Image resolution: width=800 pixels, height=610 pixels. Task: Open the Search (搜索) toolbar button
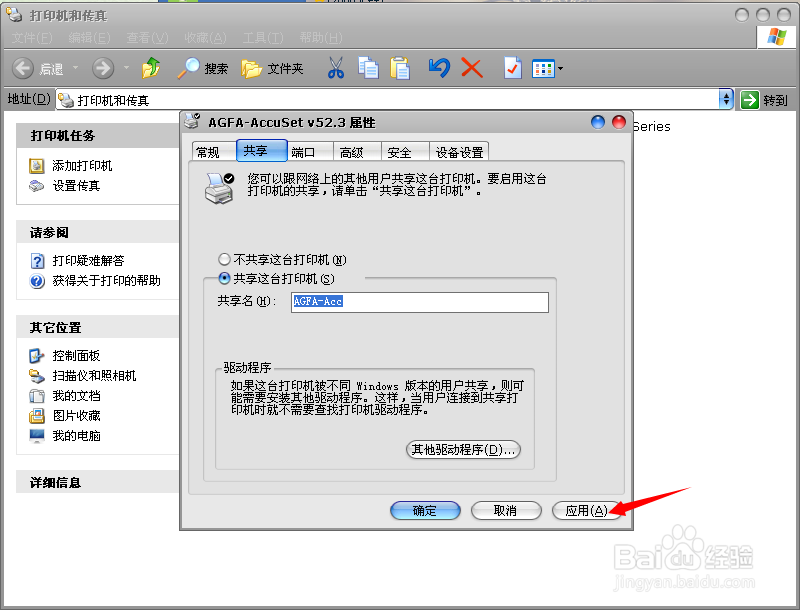203,68
